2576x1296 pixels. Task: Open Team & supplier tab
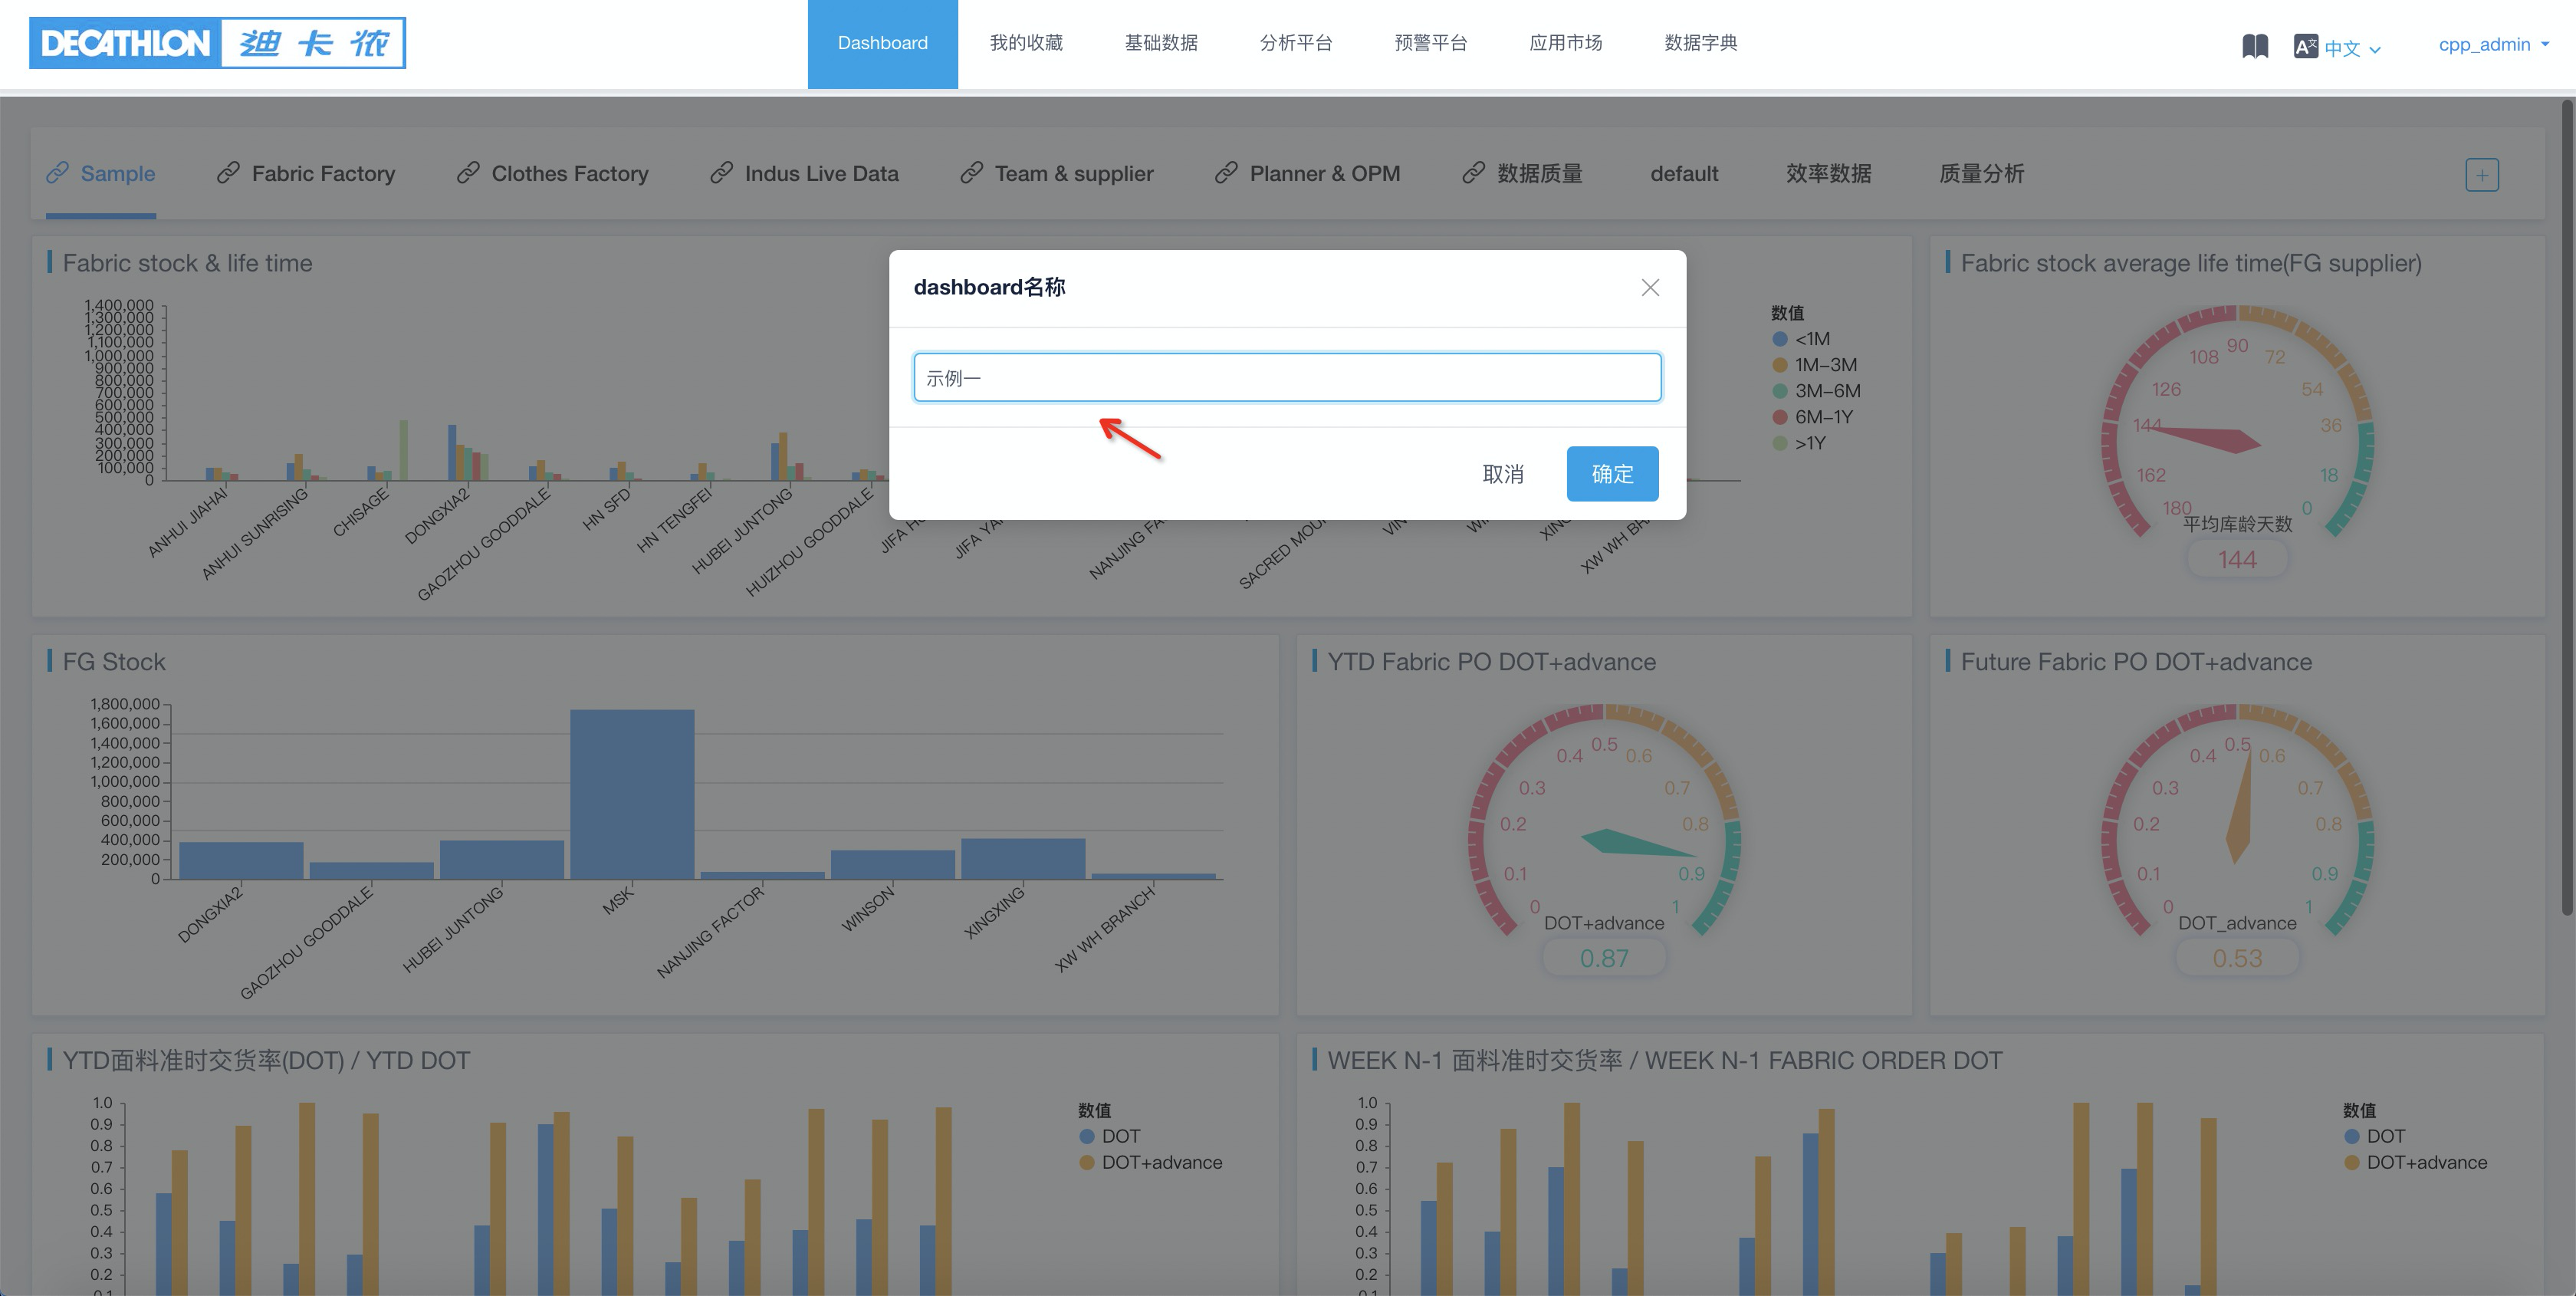point(1074,173)
